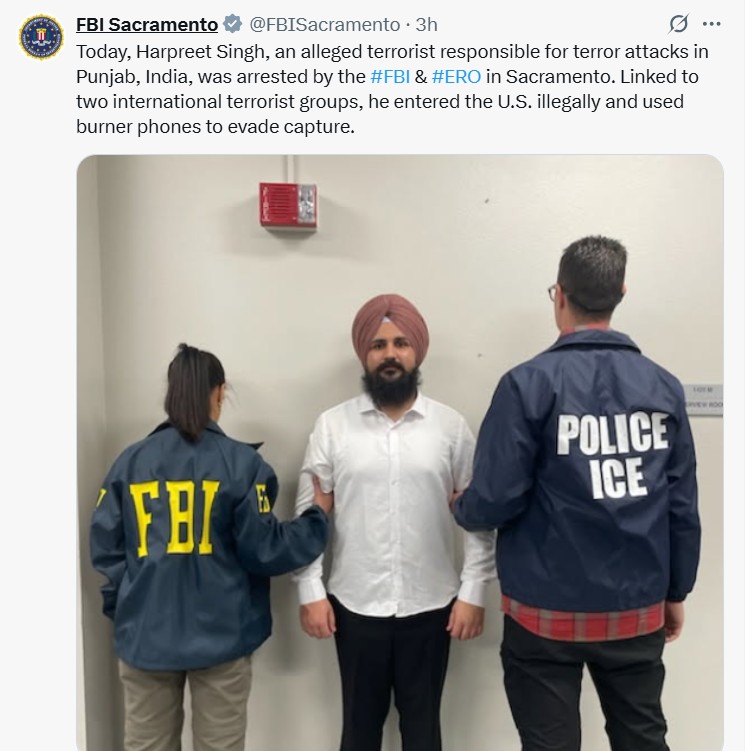Open the post via the 3h timestamp
Image resolution: width=753 pixels, height=751 pixels.
pos(426,24)
